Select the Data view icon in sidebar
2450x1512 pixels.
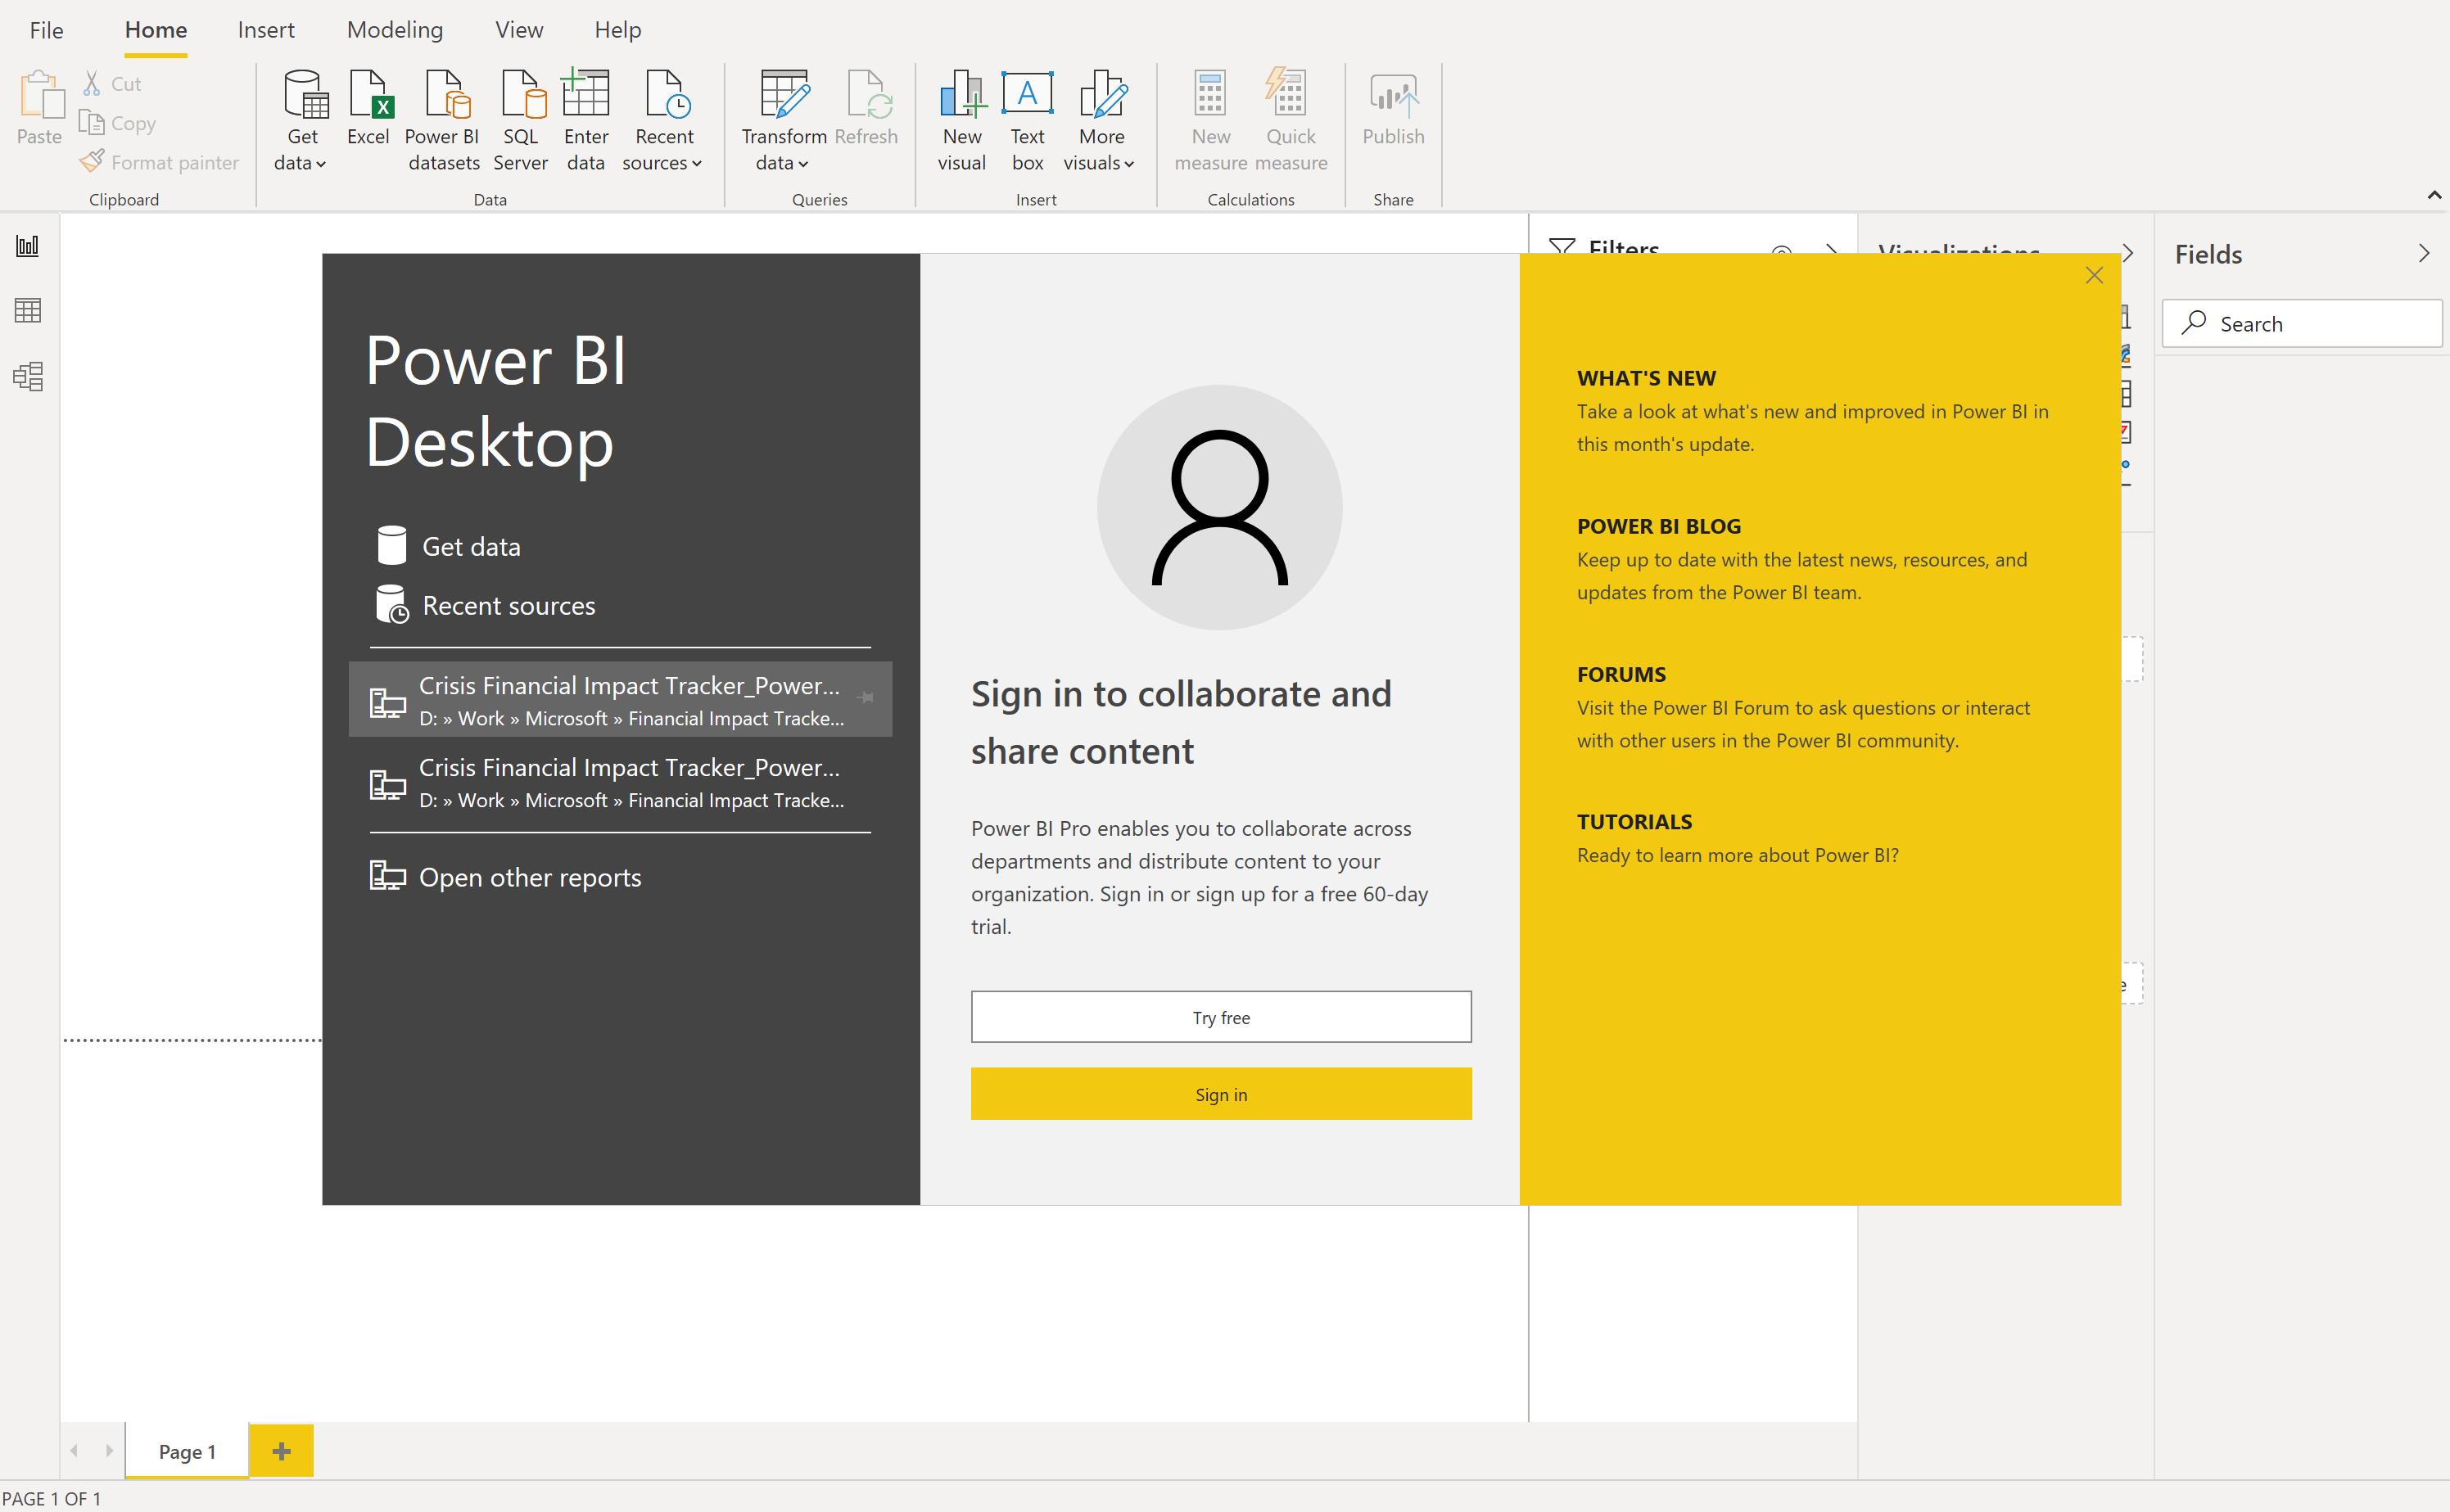tap(26, 312)
